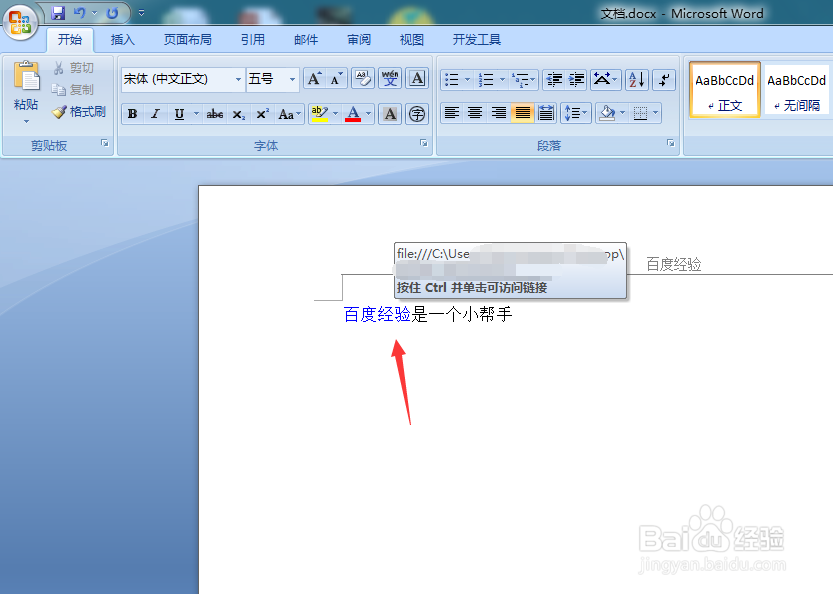The width and height of the screenshot is (833, 594).
Task: Click the 剪切 cut button
Action: click(x=74, y=68)
